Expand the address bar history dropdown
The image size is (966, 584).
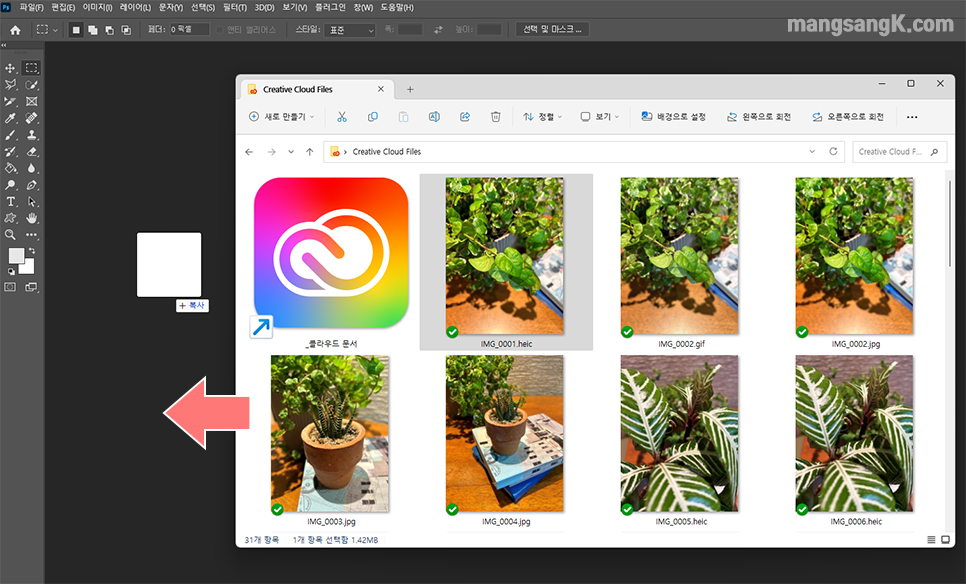click(x=812, y=152)
